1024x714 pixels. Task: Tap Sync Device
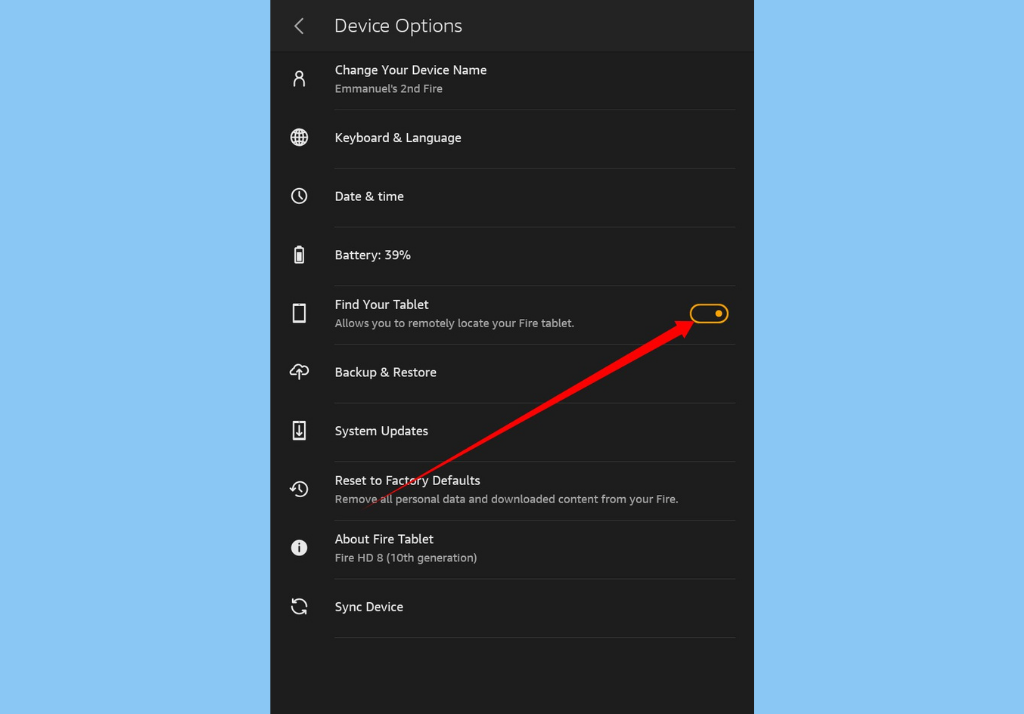pyautogui.click(x=512, y=607)
